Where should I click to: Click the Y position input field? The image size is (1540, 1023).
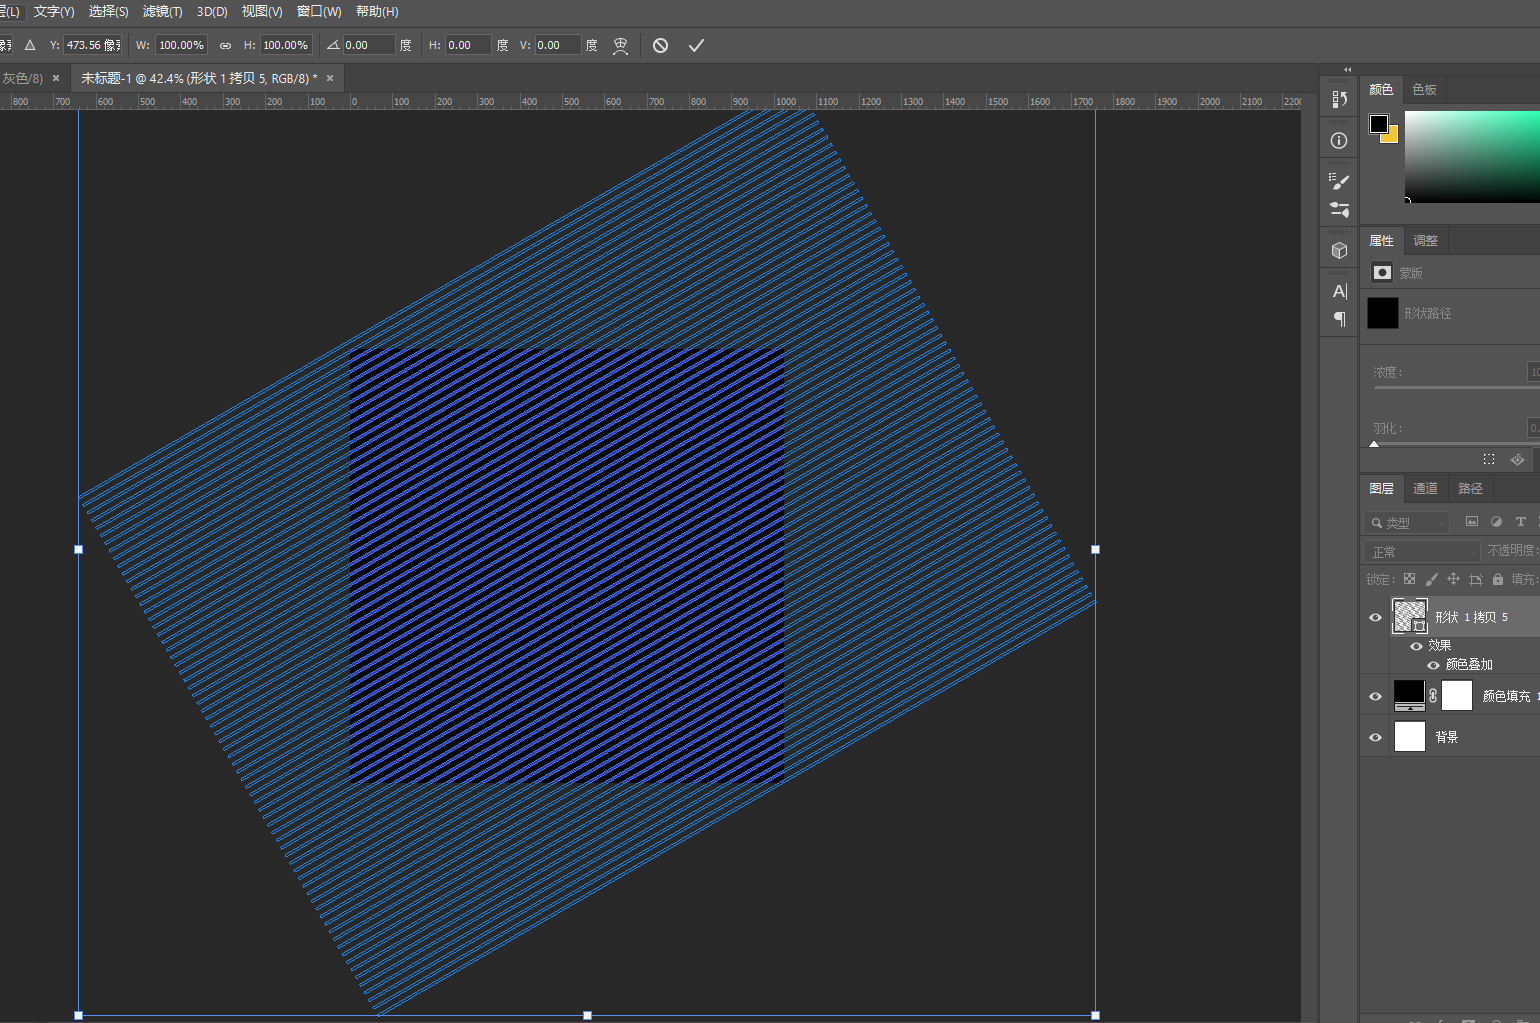(93, 45)
